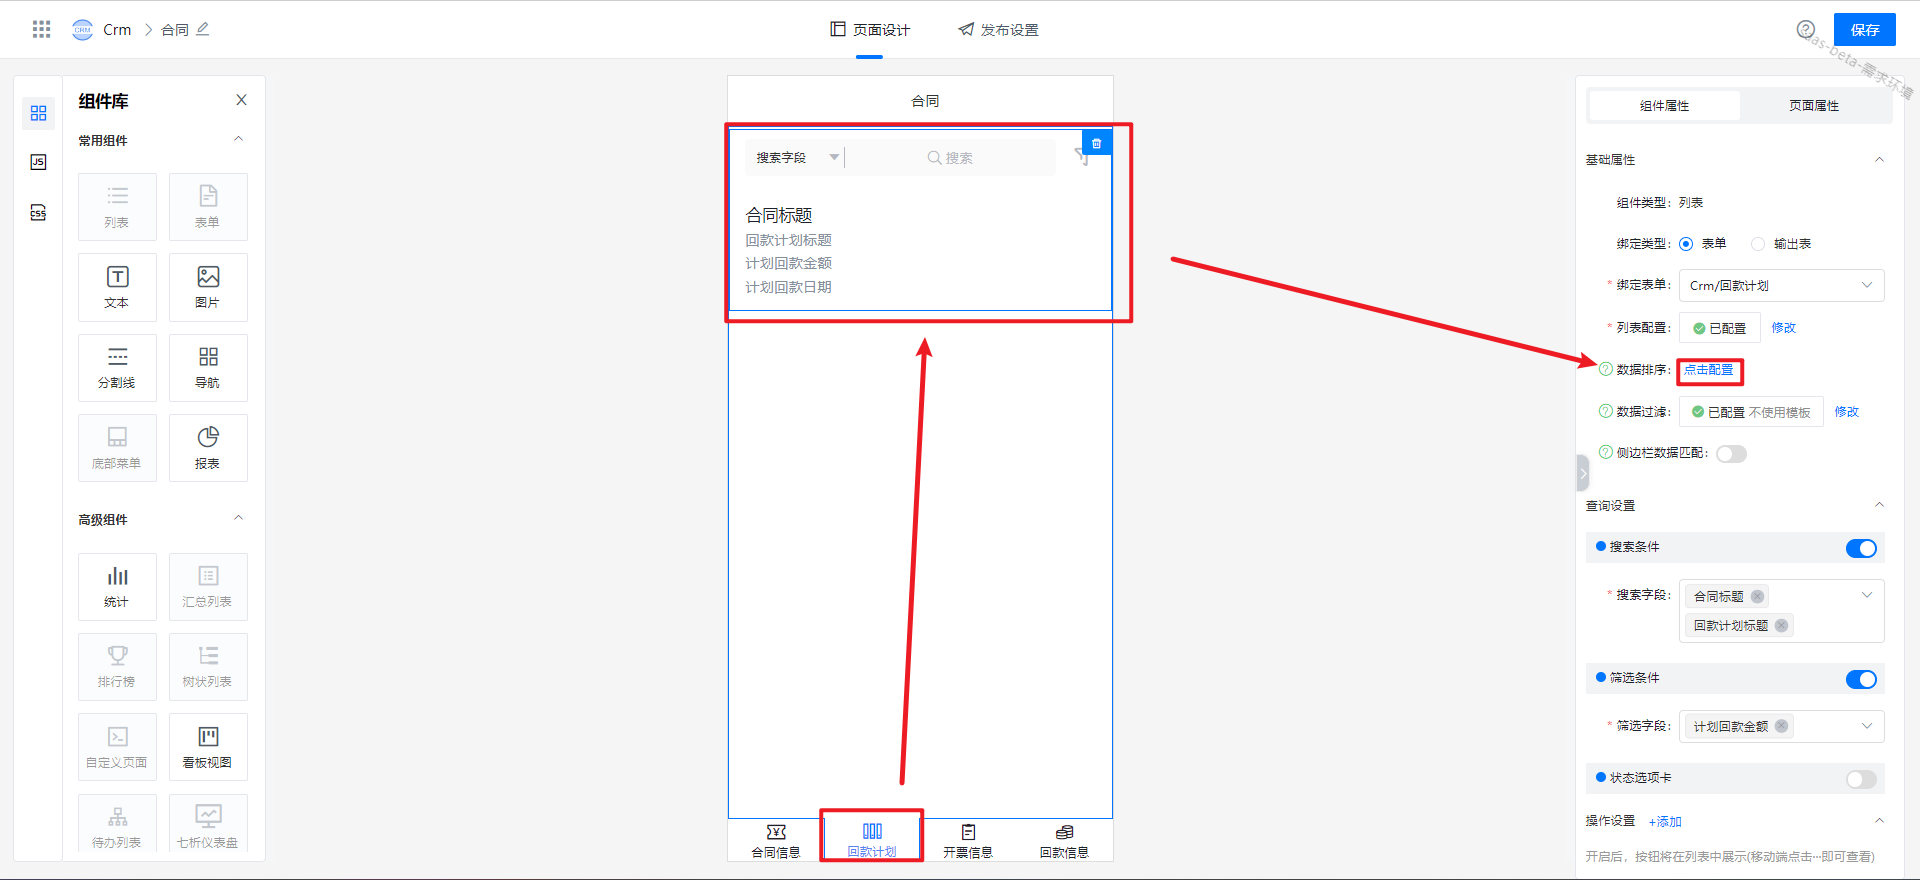This screenshot has height=880, width=1920.
Task: Pick the 表单 form component
Action: [x=208, y=207]
